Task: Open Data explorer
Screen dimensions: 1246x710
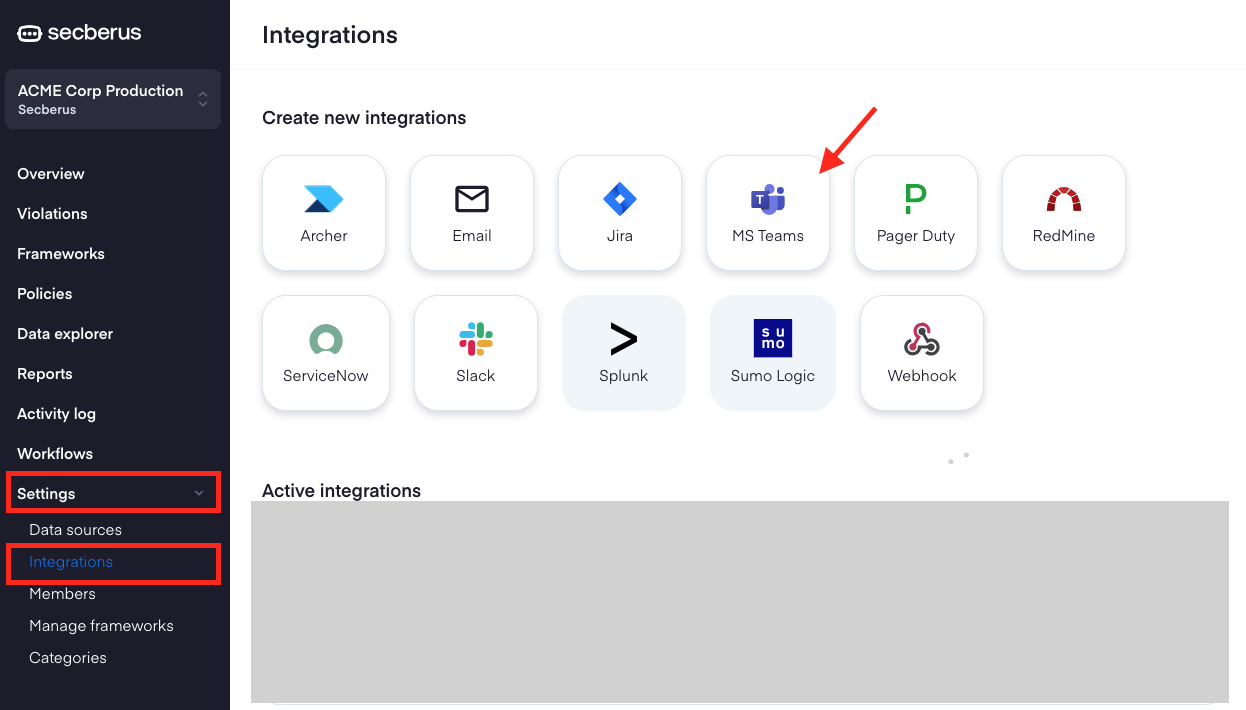Action: point(65,334)
